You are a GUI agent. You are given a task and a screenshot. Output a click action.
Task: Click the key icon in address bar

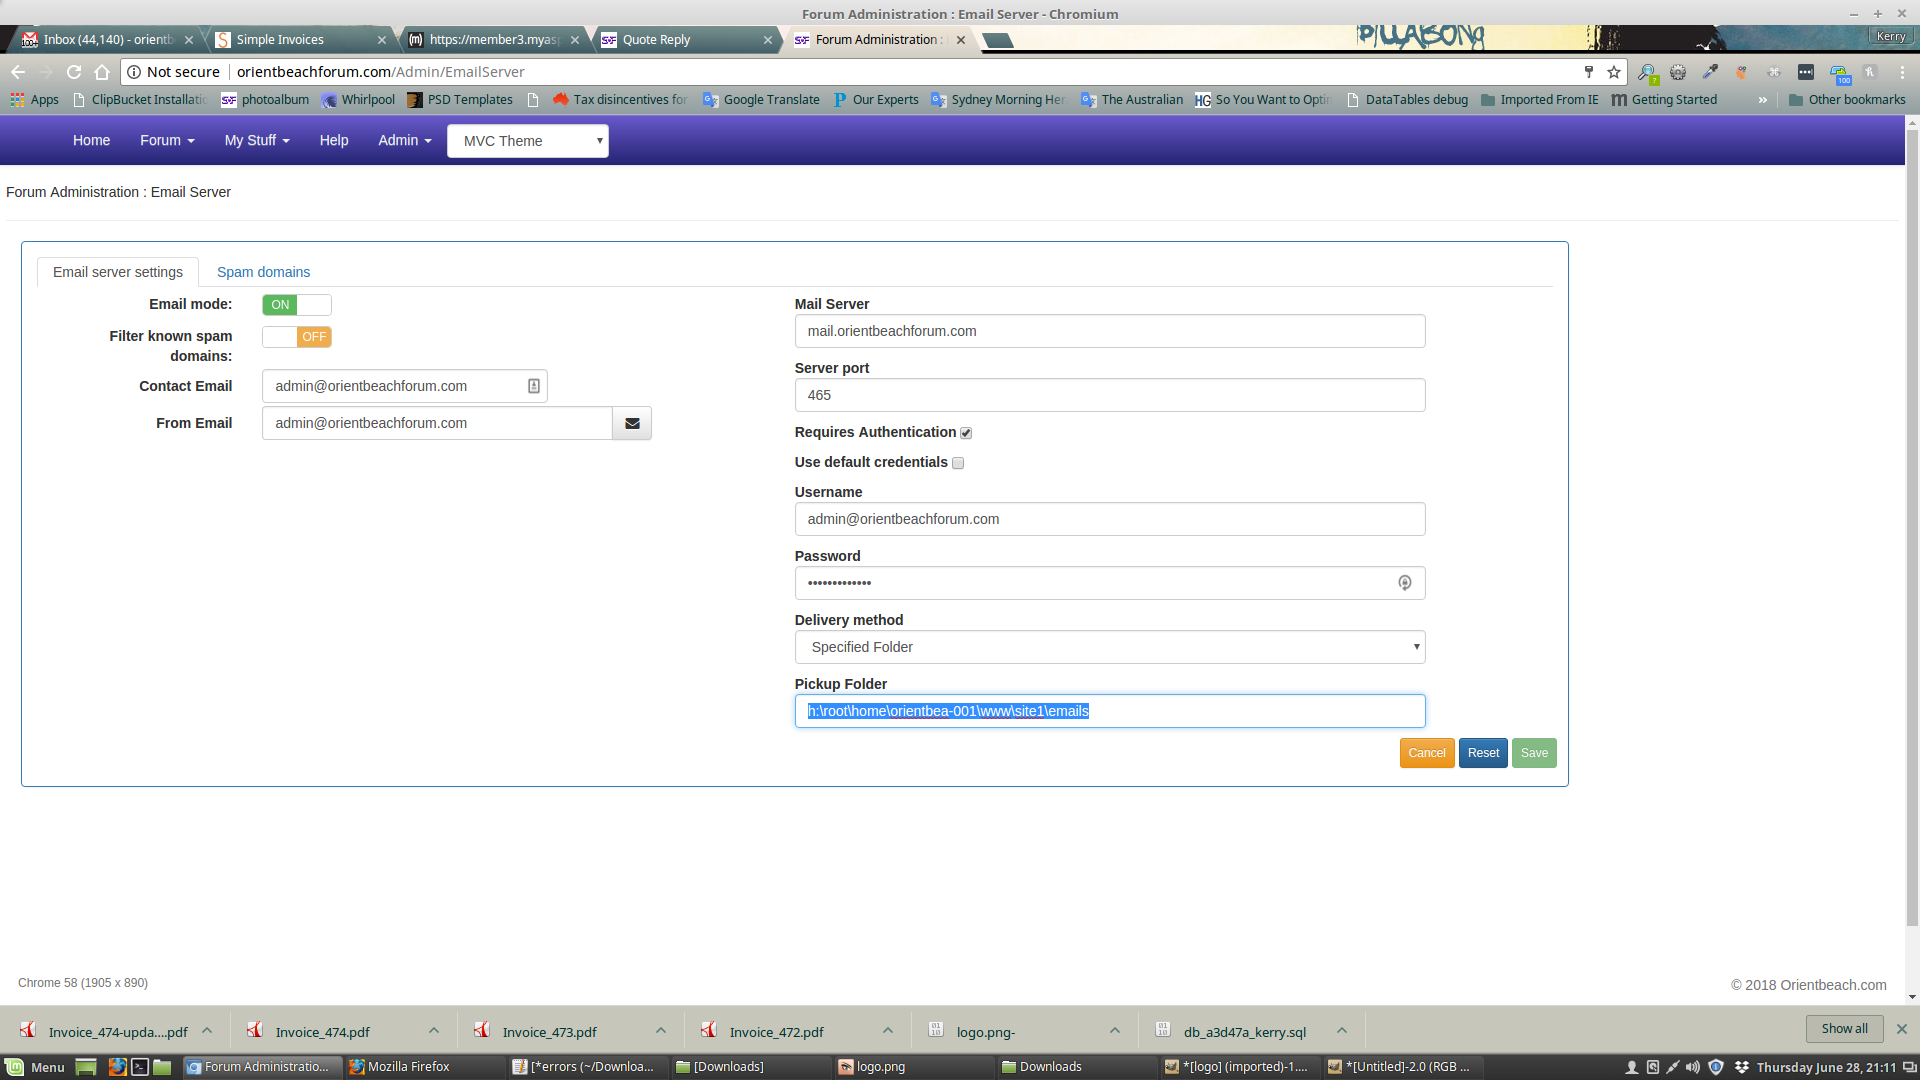click(x=1589, y=72)
